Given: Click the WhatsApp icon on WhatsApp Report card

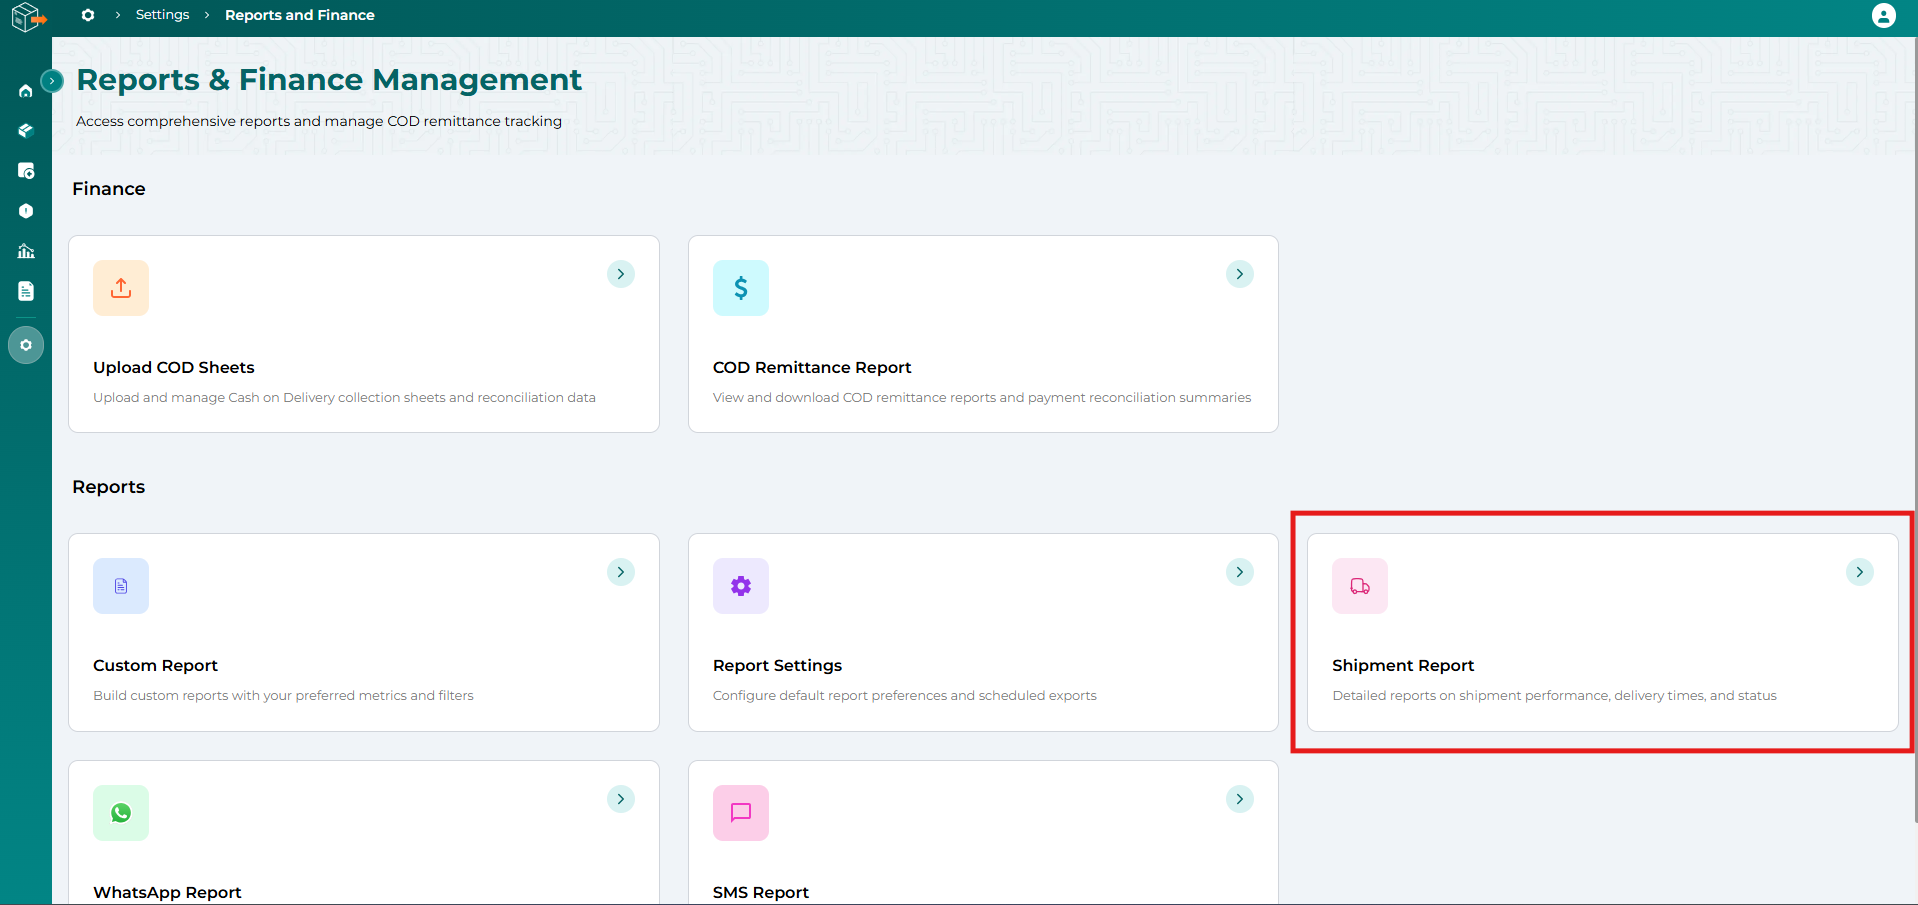Looking at the screenshot, I should pos(121,813).
